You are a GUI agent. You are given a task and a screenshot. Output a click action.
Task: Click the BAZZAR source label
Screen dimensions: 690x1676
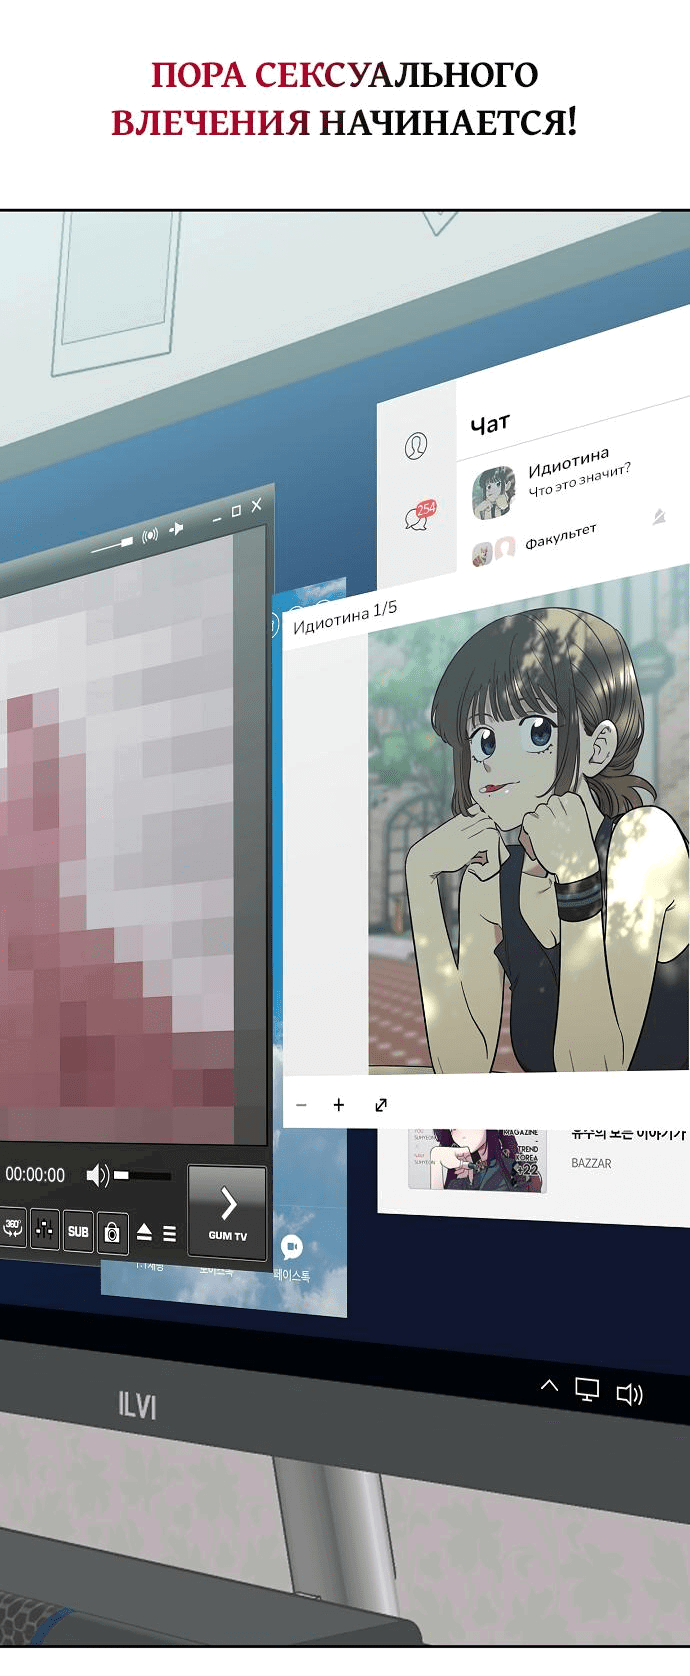point(591,1163)
